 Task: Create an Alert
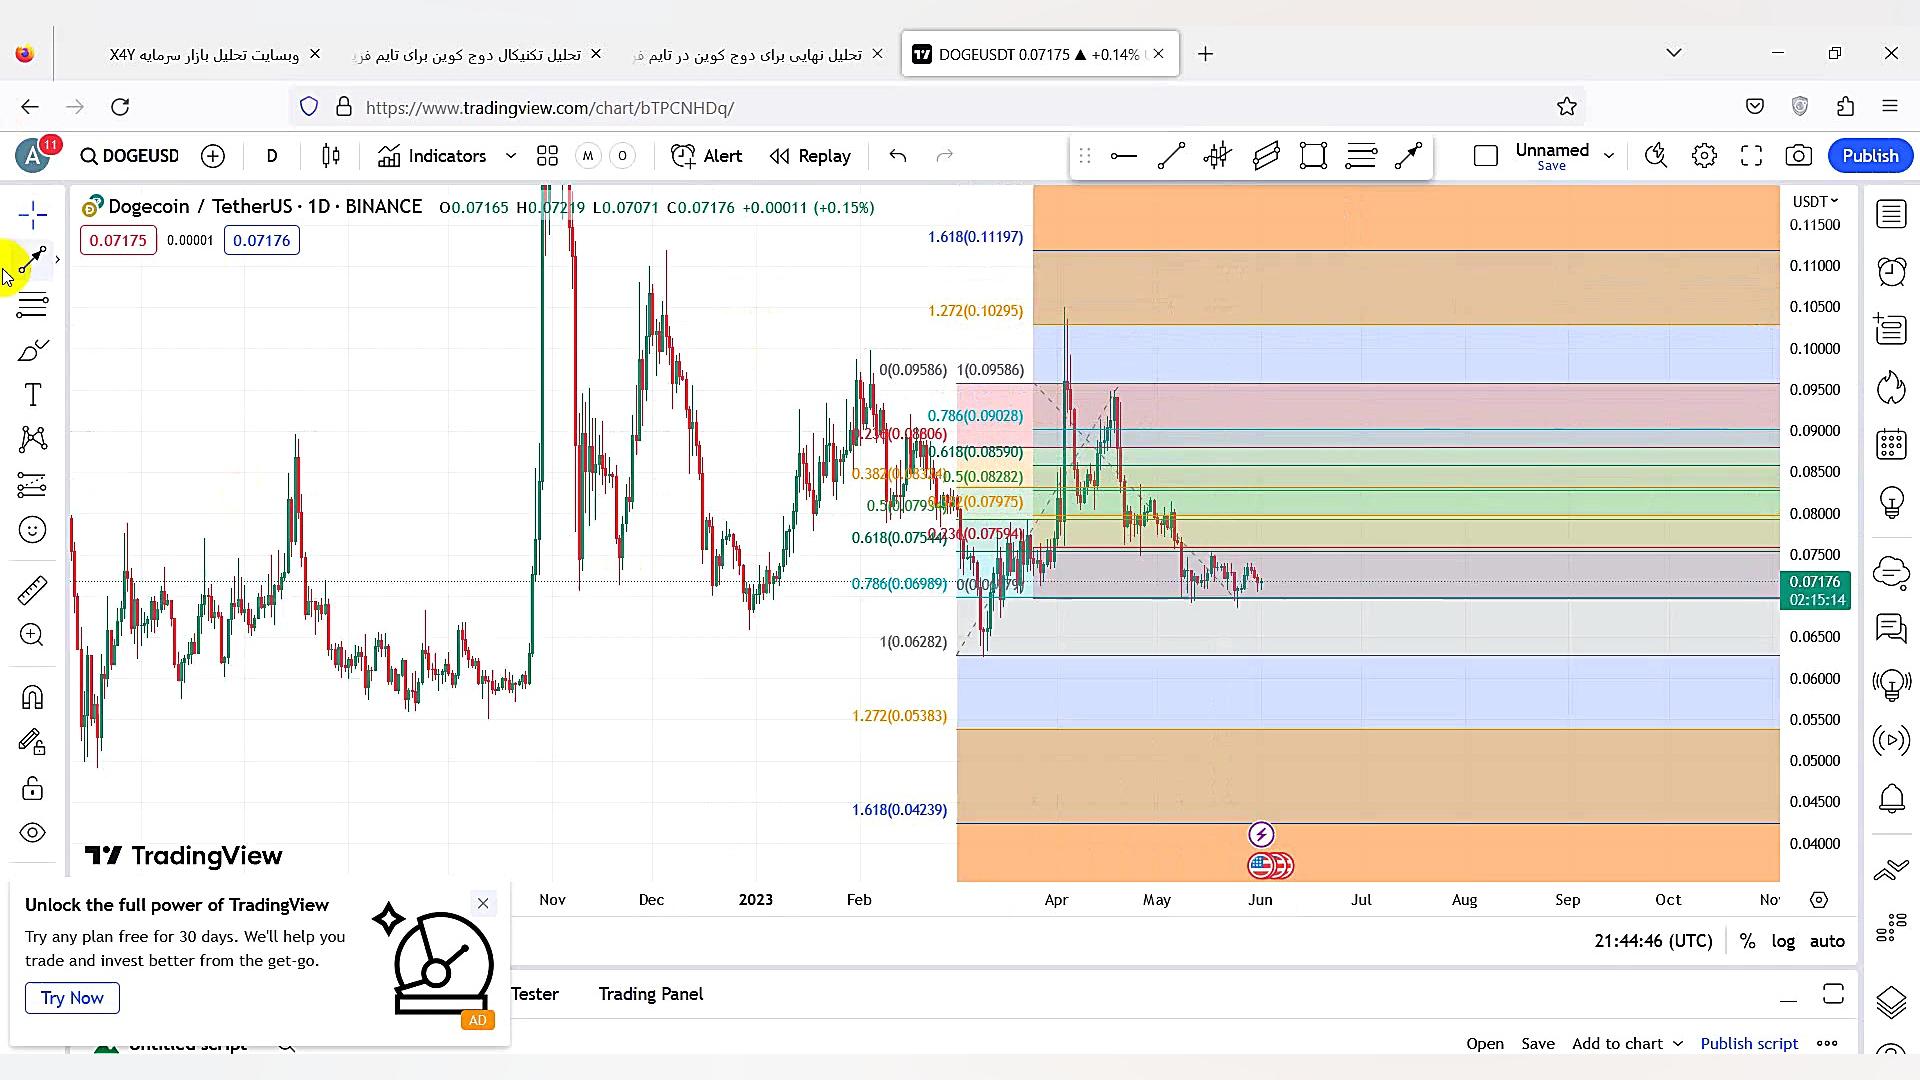click(x=707, y=156)
